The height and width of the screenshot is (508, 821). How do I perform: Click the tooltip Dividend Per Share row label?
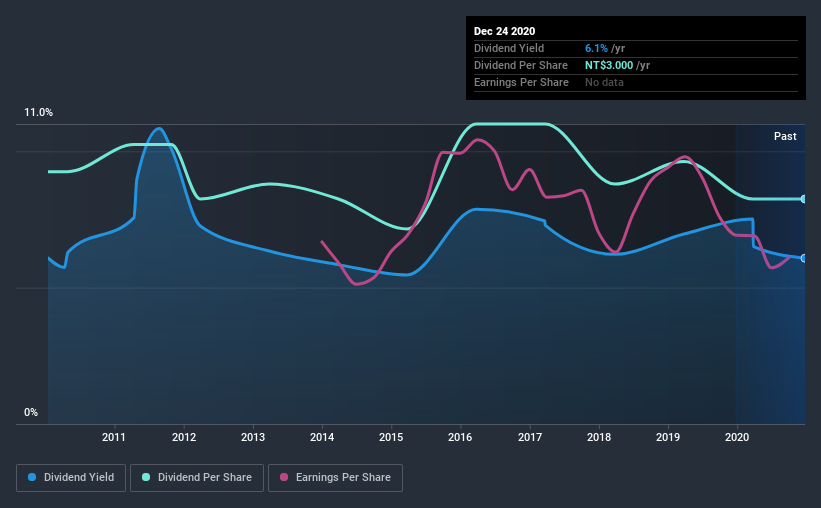tap(520, 65)
